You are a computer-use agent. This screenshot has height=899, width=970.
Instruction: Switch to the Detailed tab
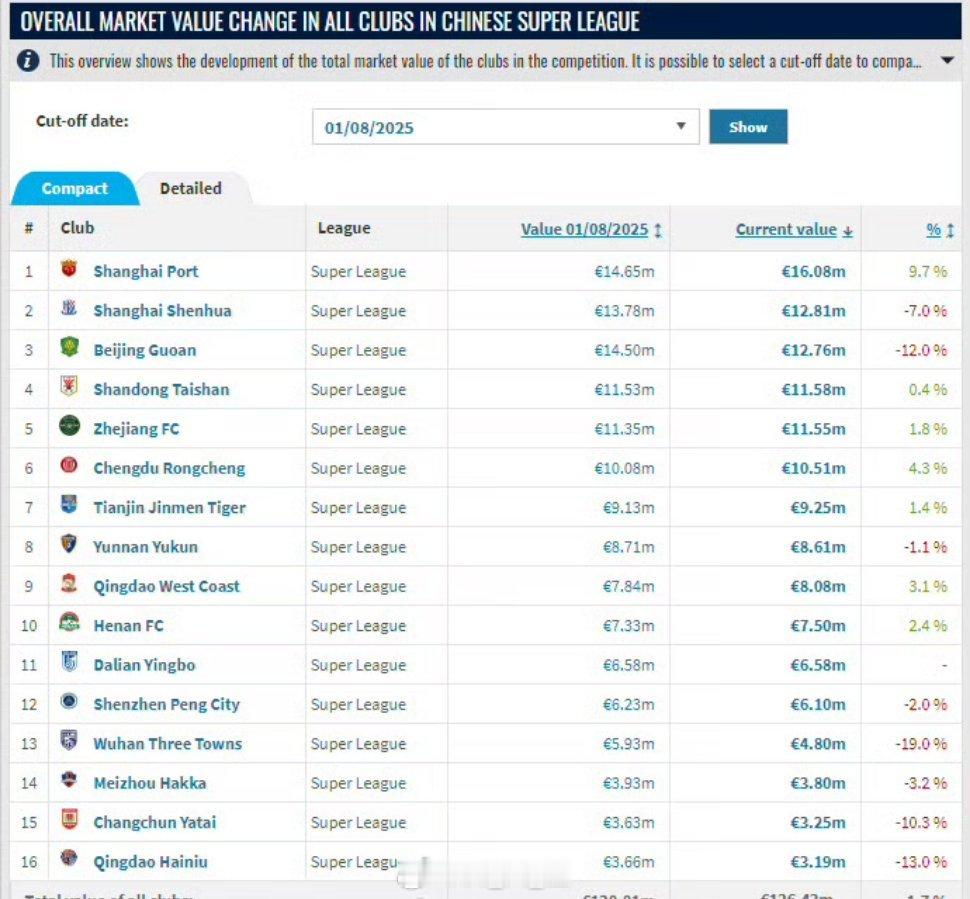coord(191,188)
